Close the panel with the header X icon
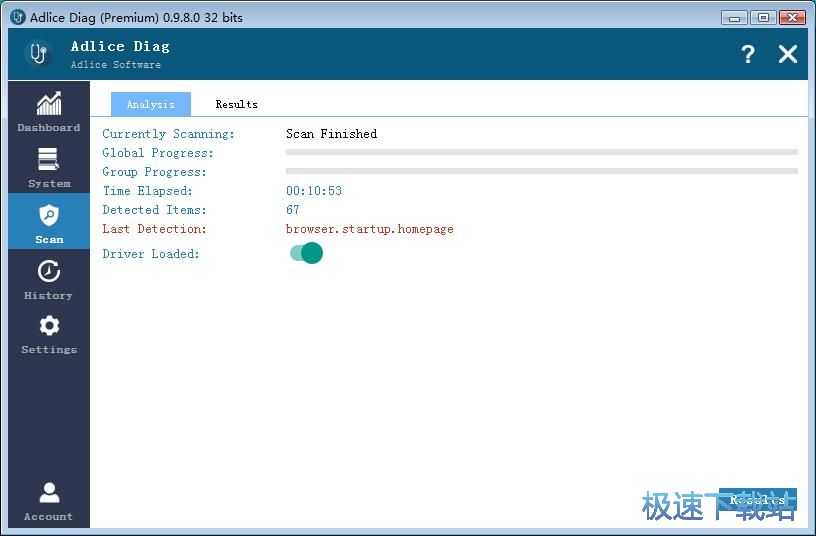816x536 pixels. pyautogui.click(x=787, y=54)
